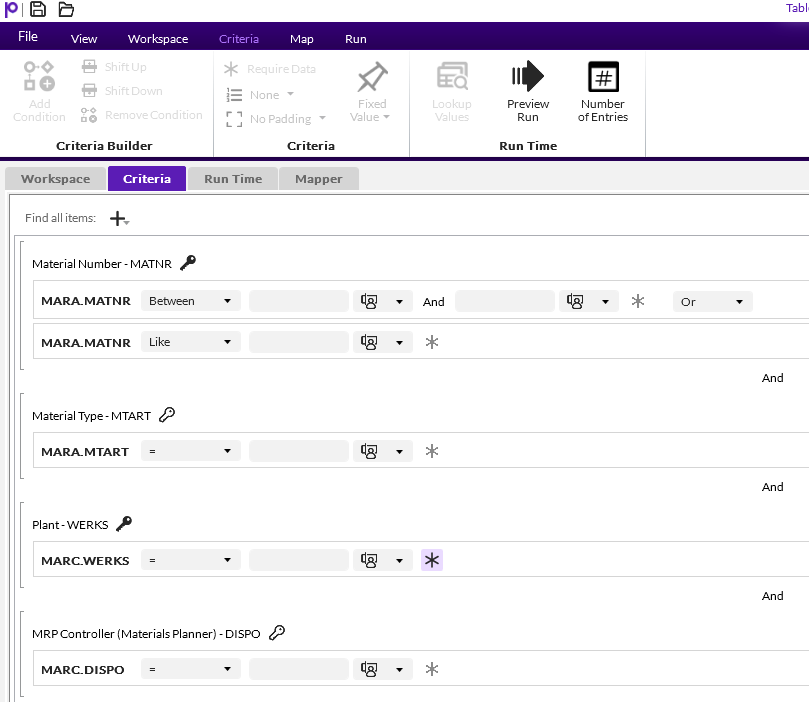The image size is (809, 702).
Task: Switch to the Run Time panel tab
Action: 233,179
